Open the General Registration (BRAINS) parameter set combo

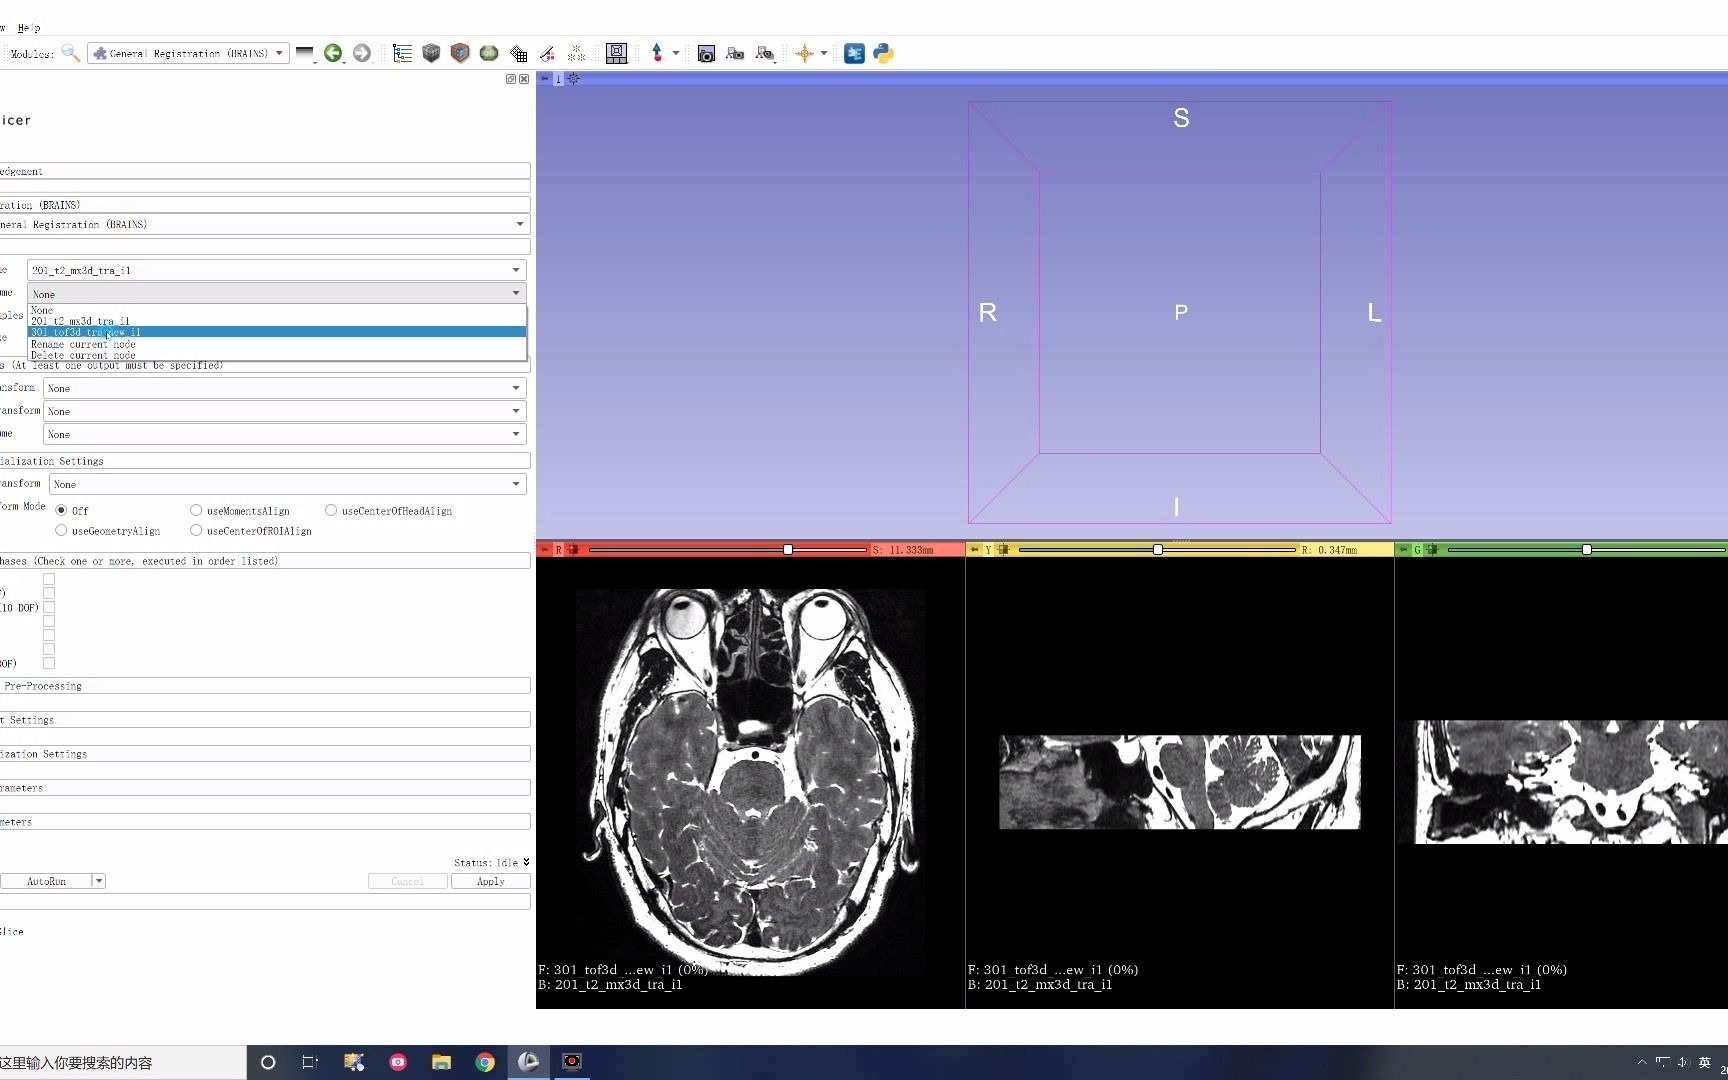pyautogui.click(x=264, y=224)
